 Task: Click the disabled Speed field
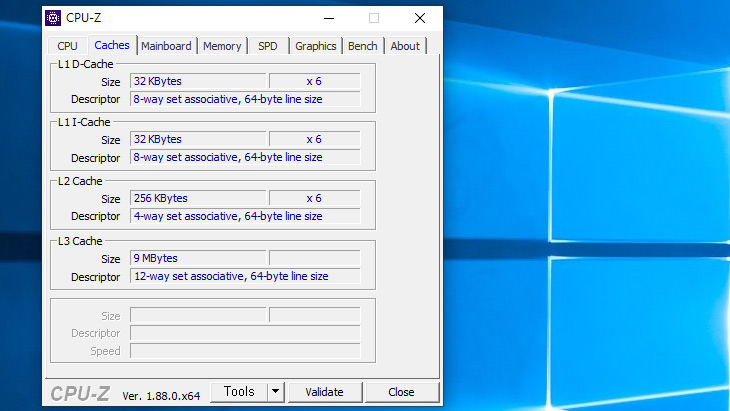(245, 351)
